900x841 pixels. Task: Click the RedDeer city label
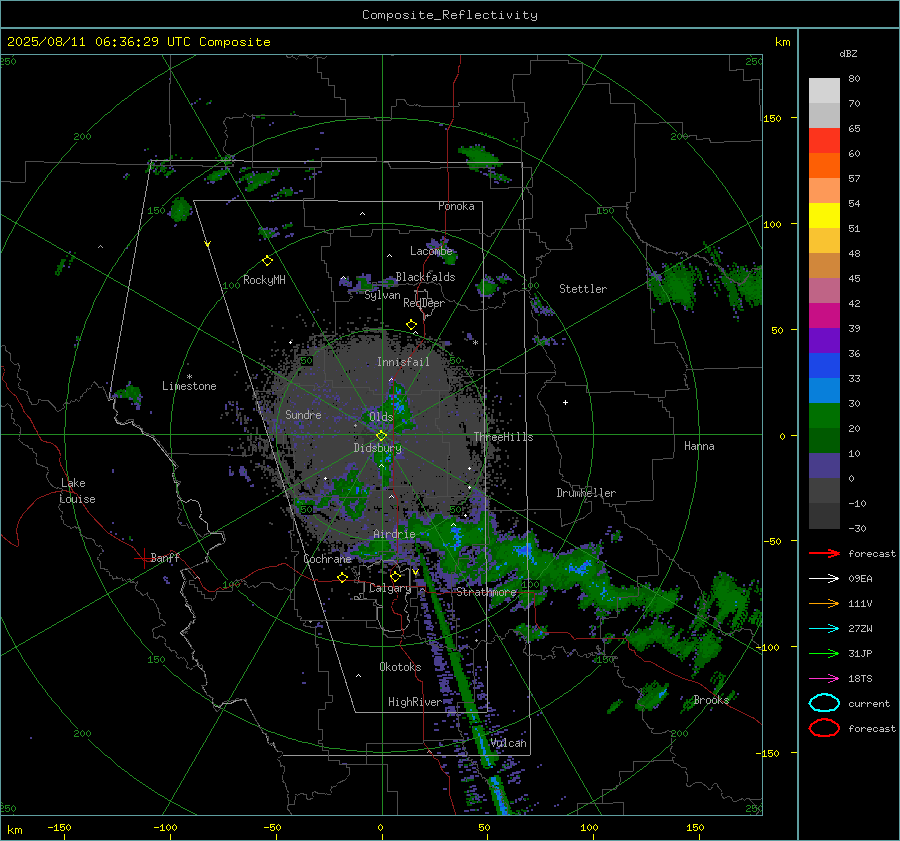tap(424, 303)
